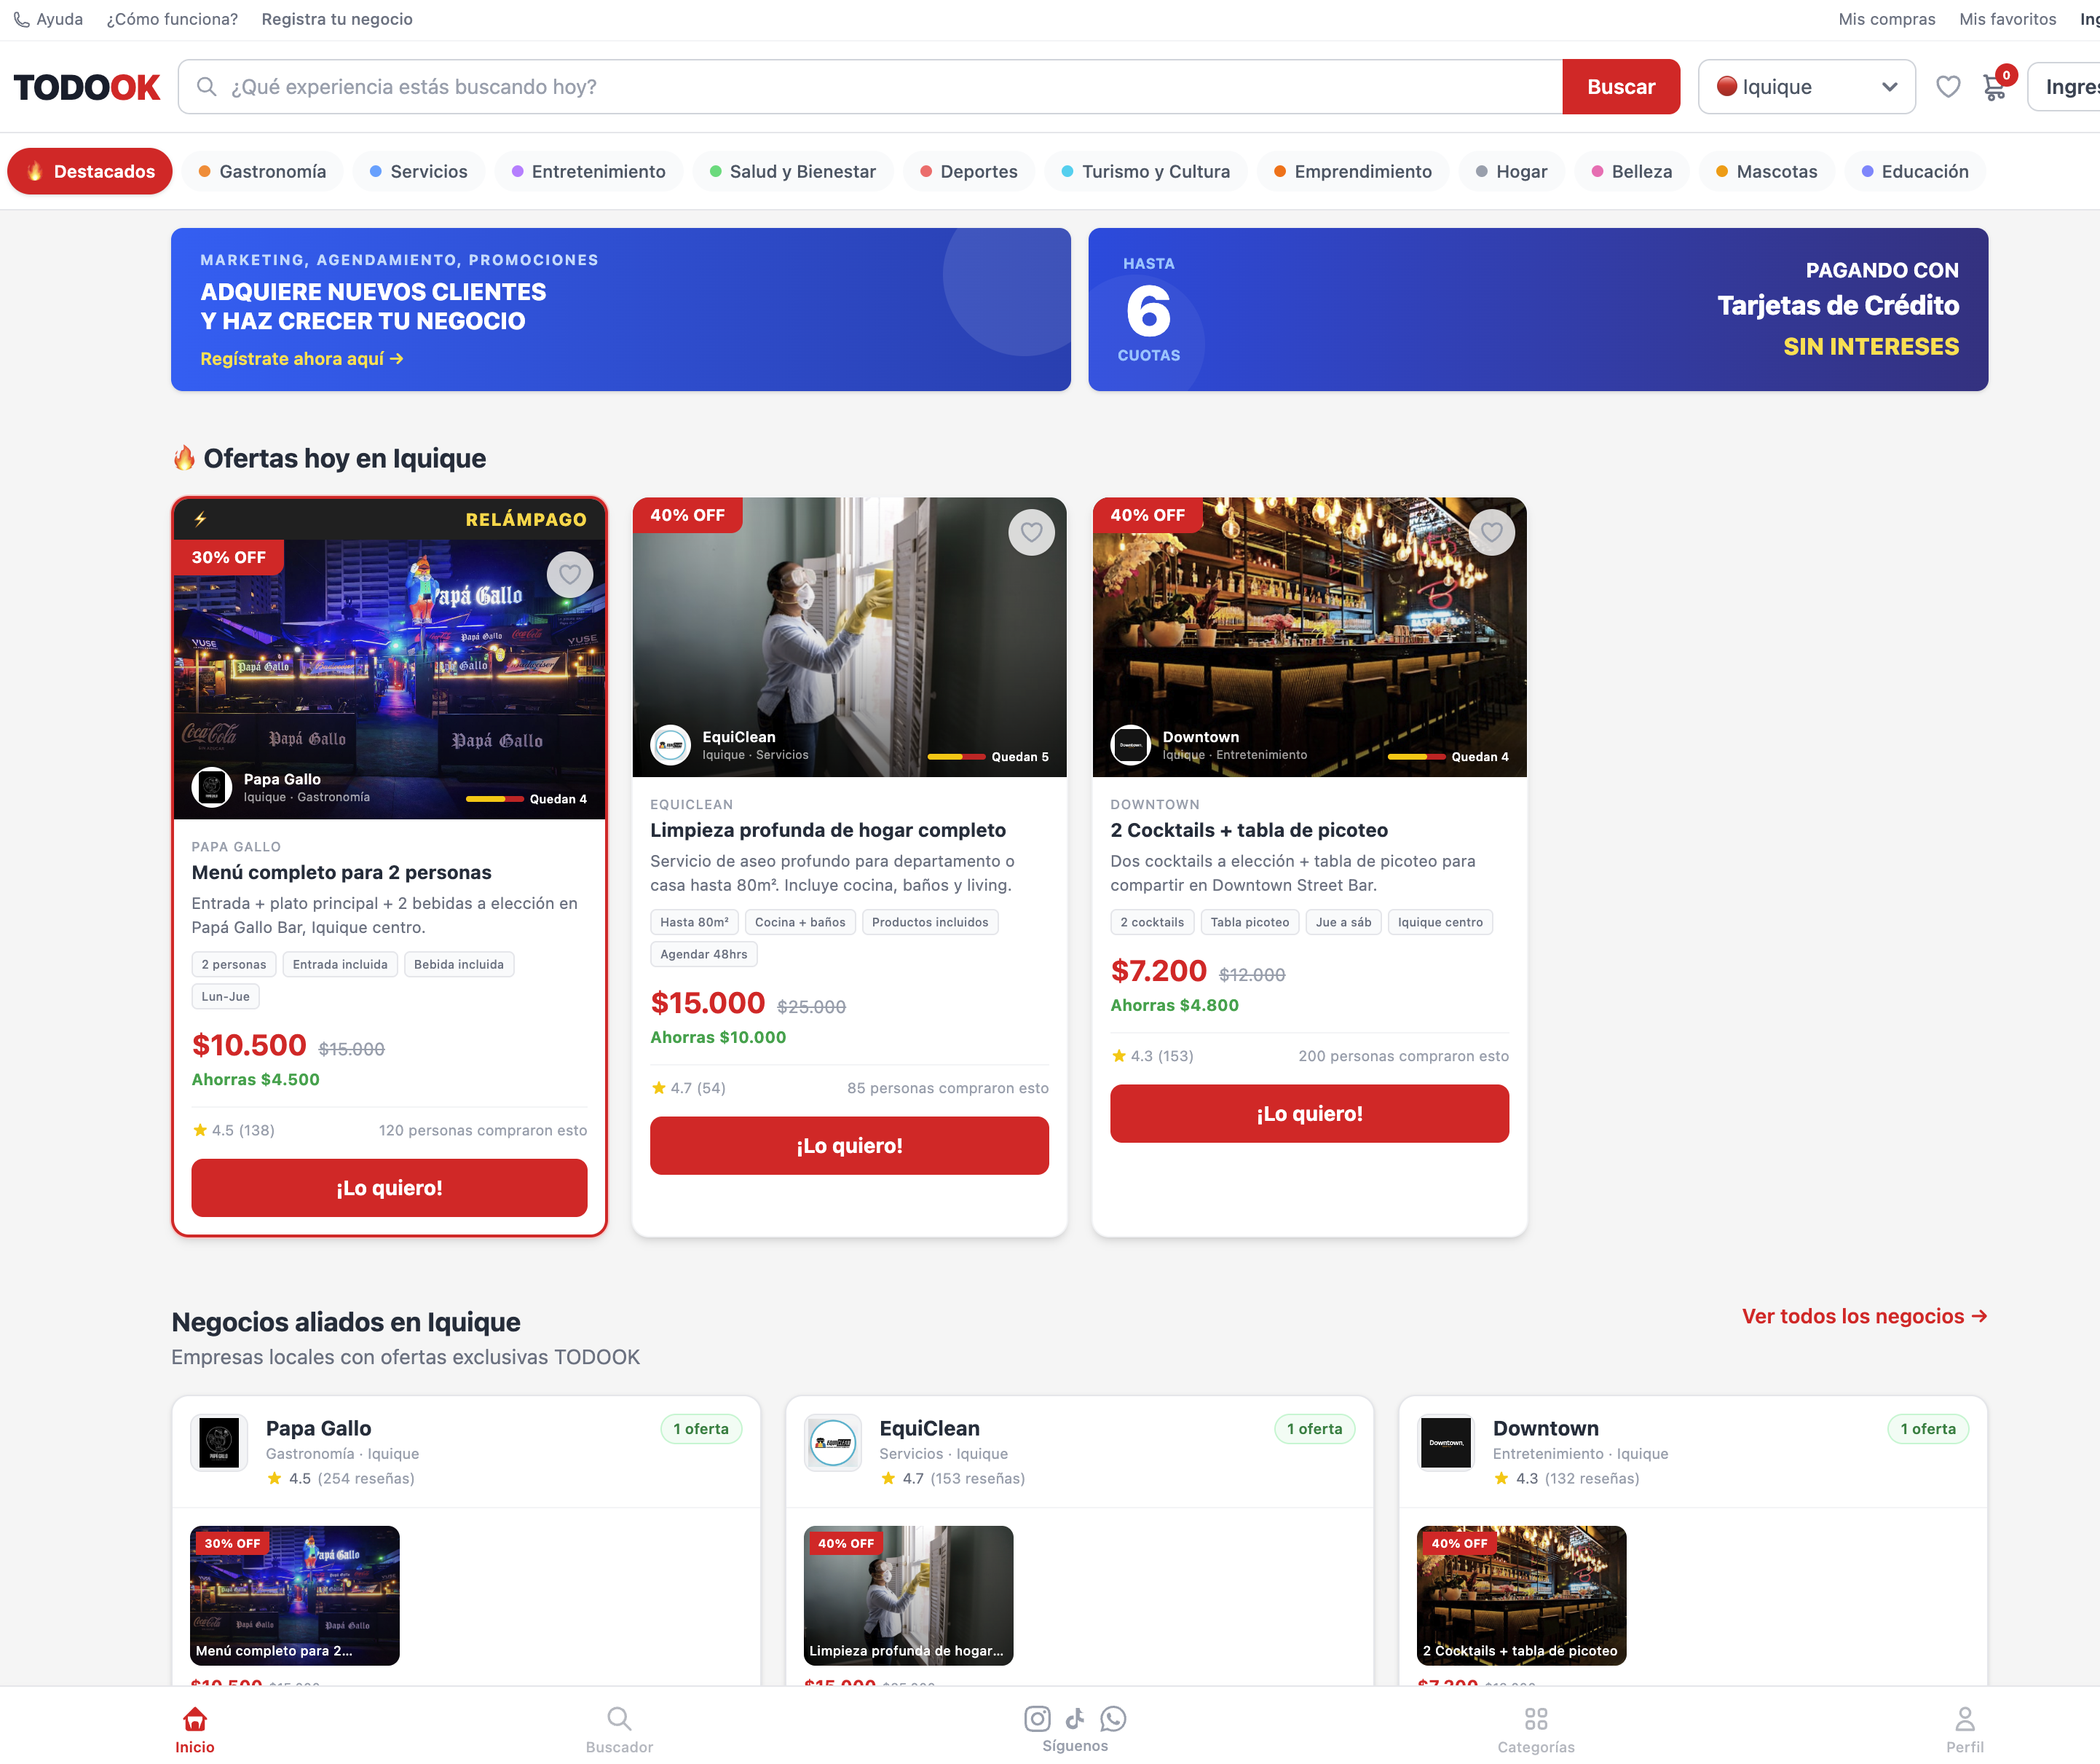Open Mis favoritos link
The image size is (2100, 1764).
click(x=2007, y=19)
